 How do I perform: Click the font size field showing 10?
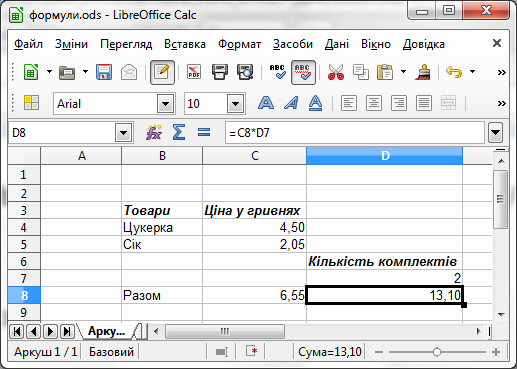[x=206, y=104]
